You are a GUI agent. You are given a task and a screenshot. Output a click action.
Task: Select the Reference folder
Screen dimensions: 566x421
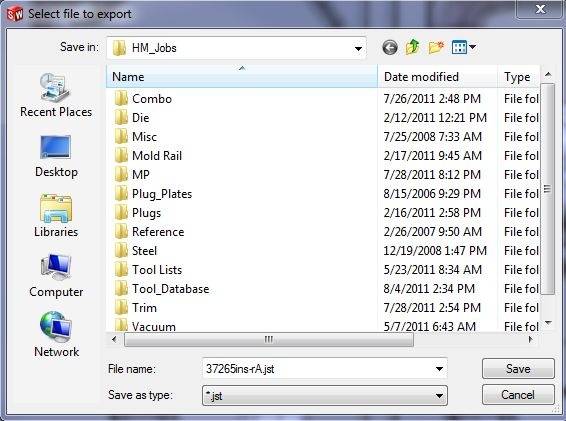coord(149,232)
